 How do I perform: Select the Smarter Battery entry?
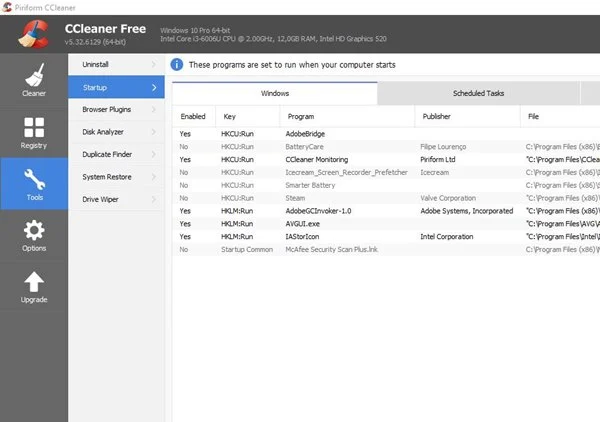click(386, 185)
